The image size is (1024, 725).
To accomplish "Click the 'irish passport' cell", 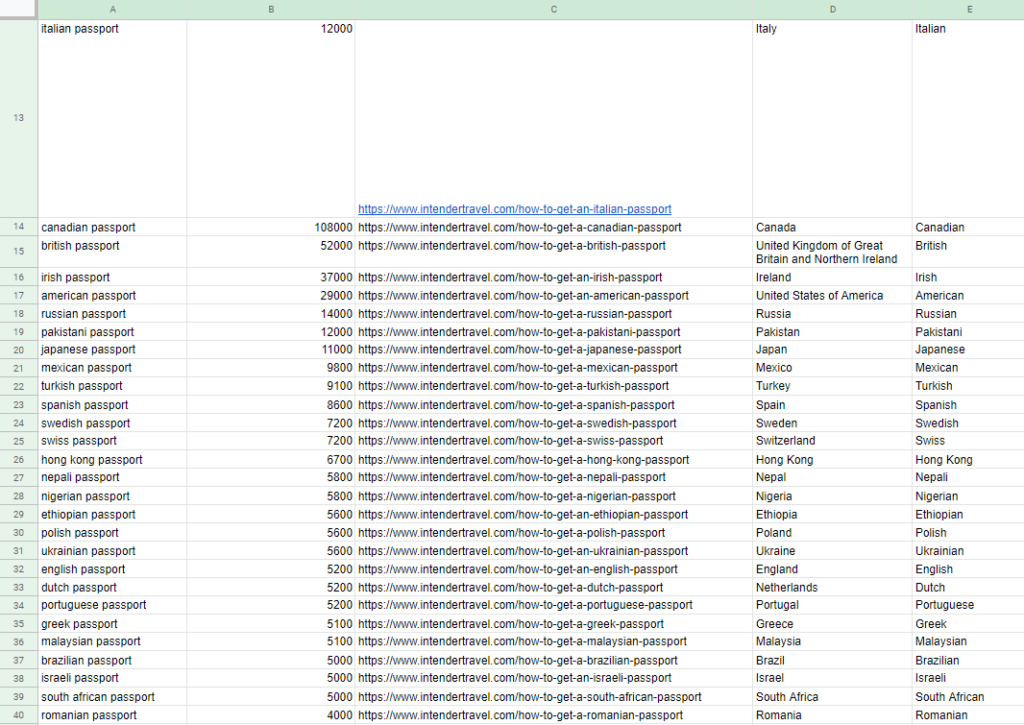I will click(x=112, y=277).
